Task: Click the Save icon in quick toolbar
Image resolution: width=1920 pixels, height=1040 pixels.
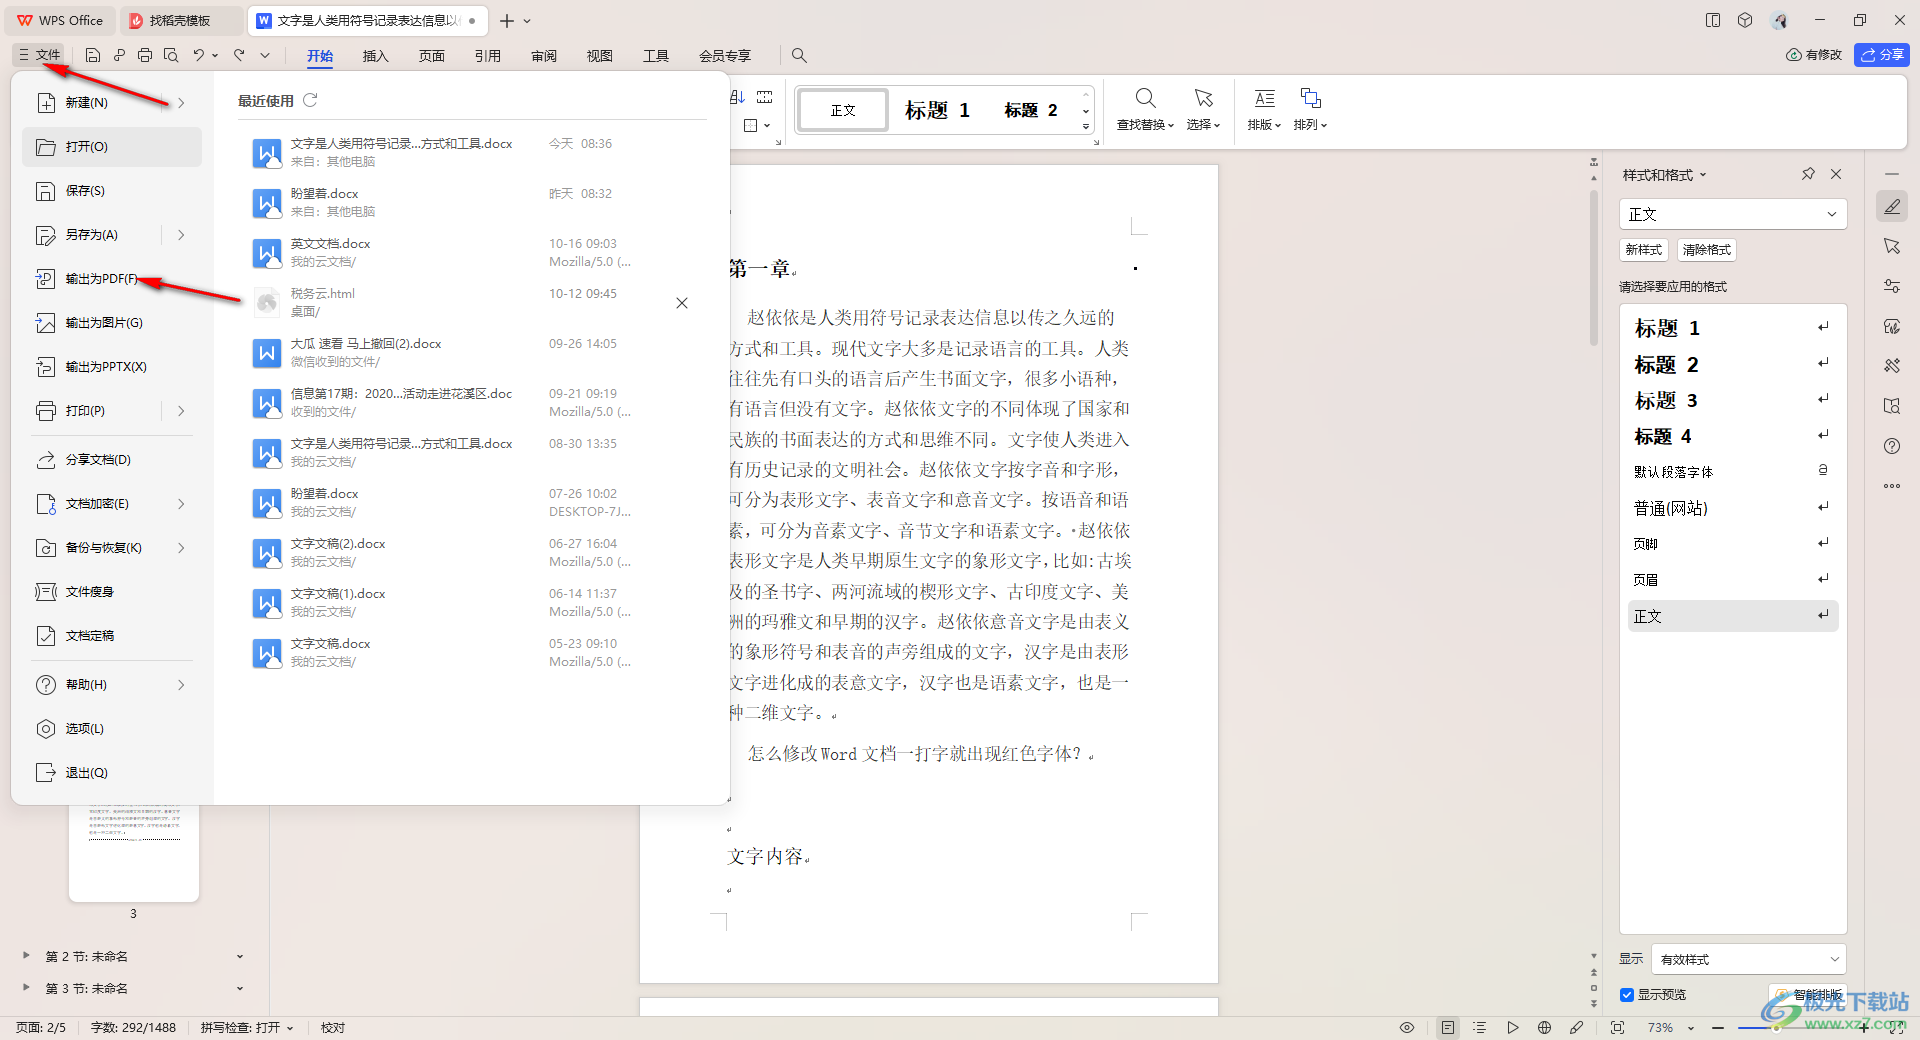Action: (92, 56)
